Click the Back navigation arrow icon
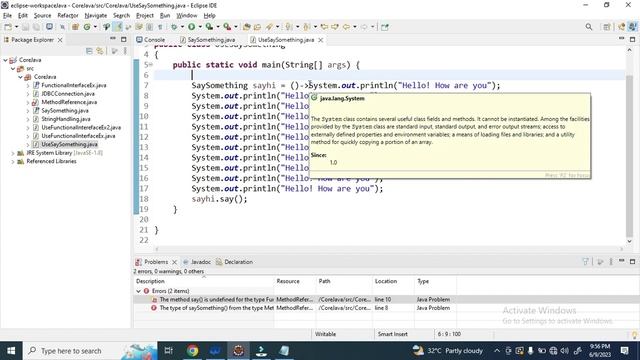Screen dimensions: 640x360 (346, 27)
